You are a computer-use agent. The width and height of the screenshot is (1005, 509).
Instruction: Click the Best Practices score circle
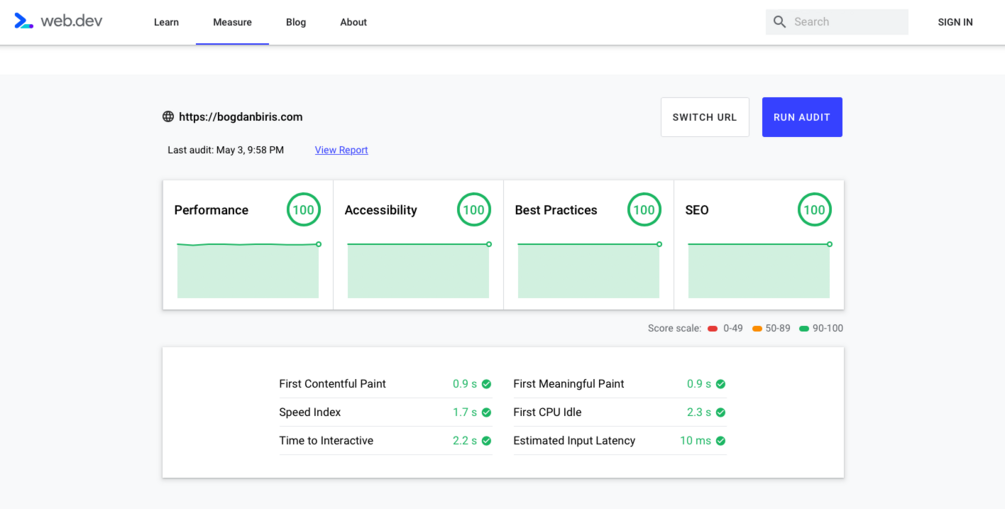[x=644, y=210]
